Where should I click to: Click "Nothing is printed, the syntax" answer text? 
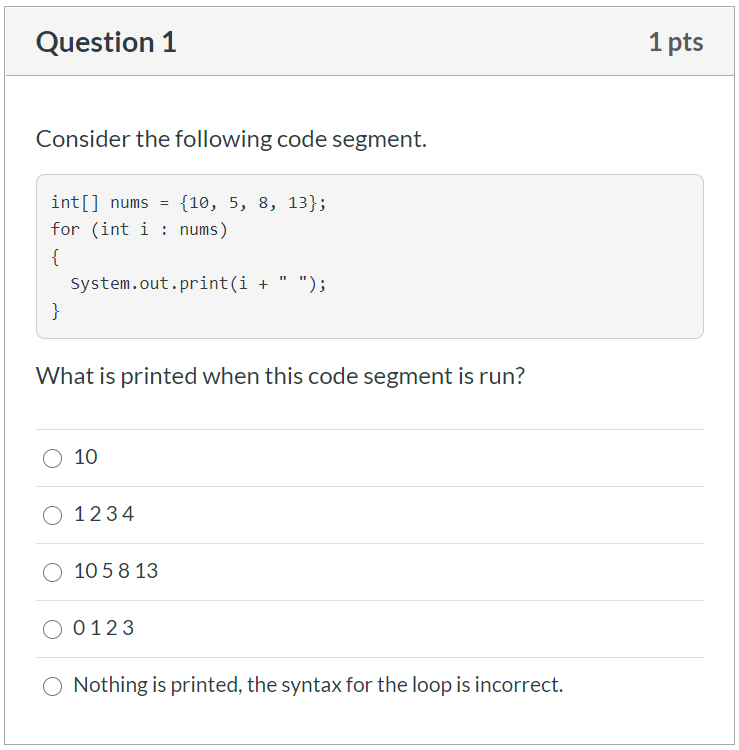tap(318, 684)
